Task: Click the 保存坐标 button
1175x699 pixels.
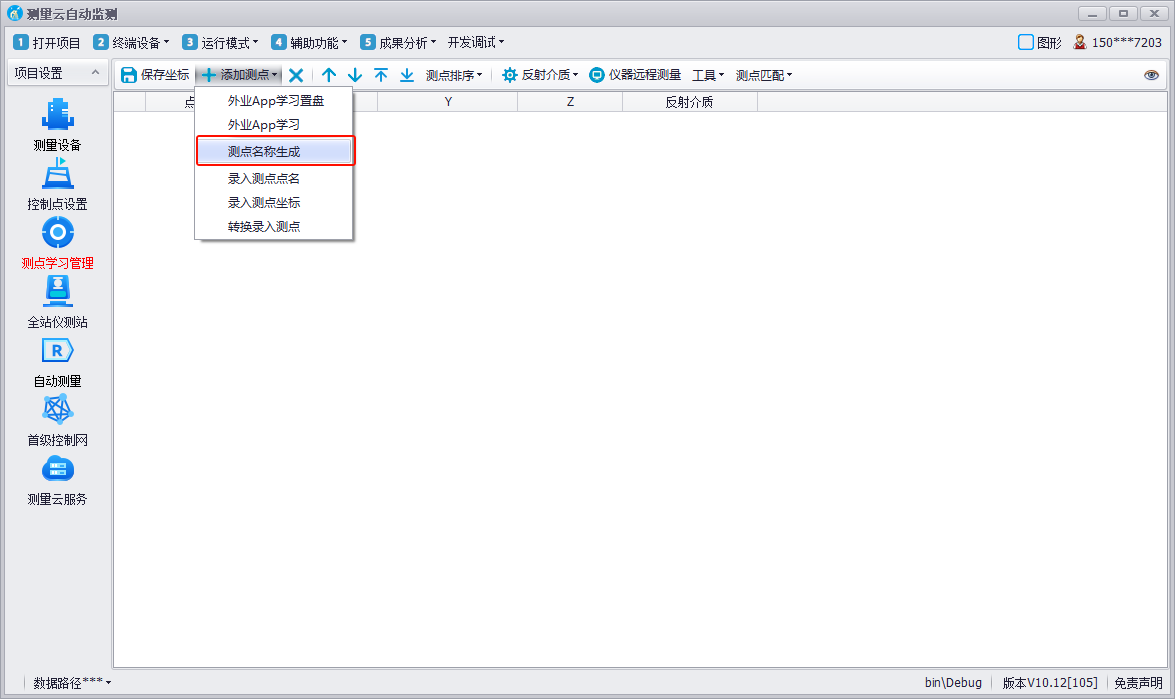Action: 155,75
